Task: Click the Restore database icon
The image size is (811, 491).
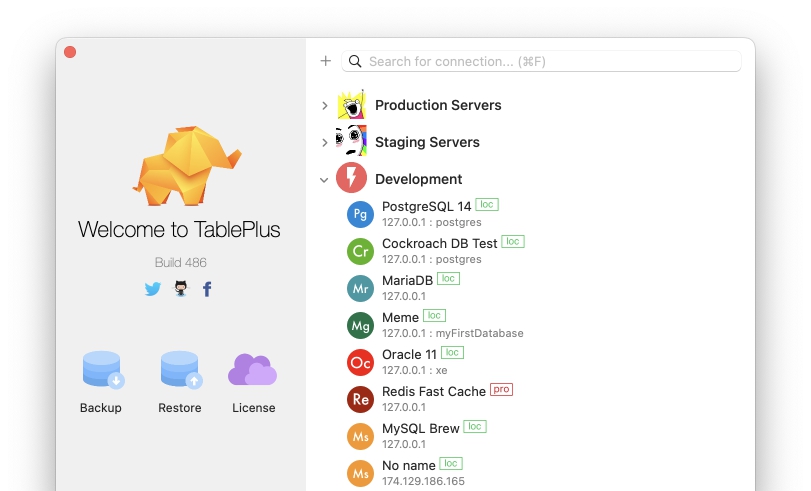Action: tap(181, 369)
